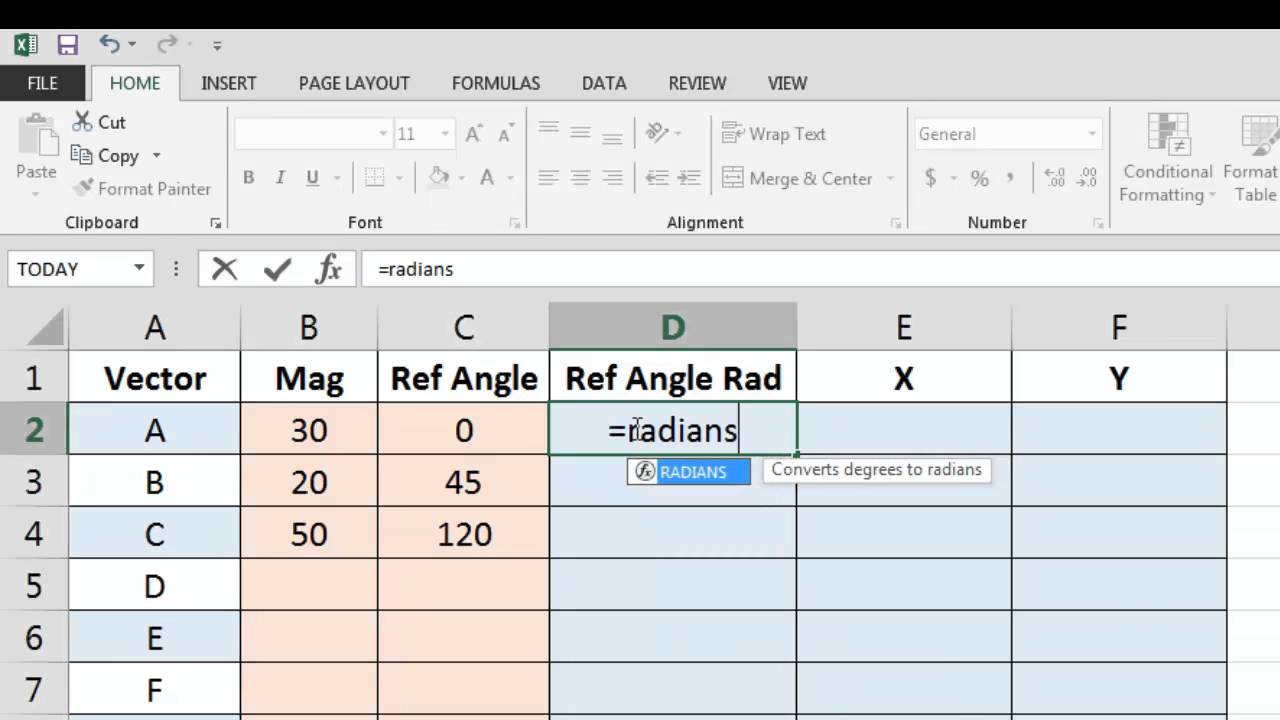Apply Percent Style number format
Screen dimensions: 1280x720
(979, 178)
